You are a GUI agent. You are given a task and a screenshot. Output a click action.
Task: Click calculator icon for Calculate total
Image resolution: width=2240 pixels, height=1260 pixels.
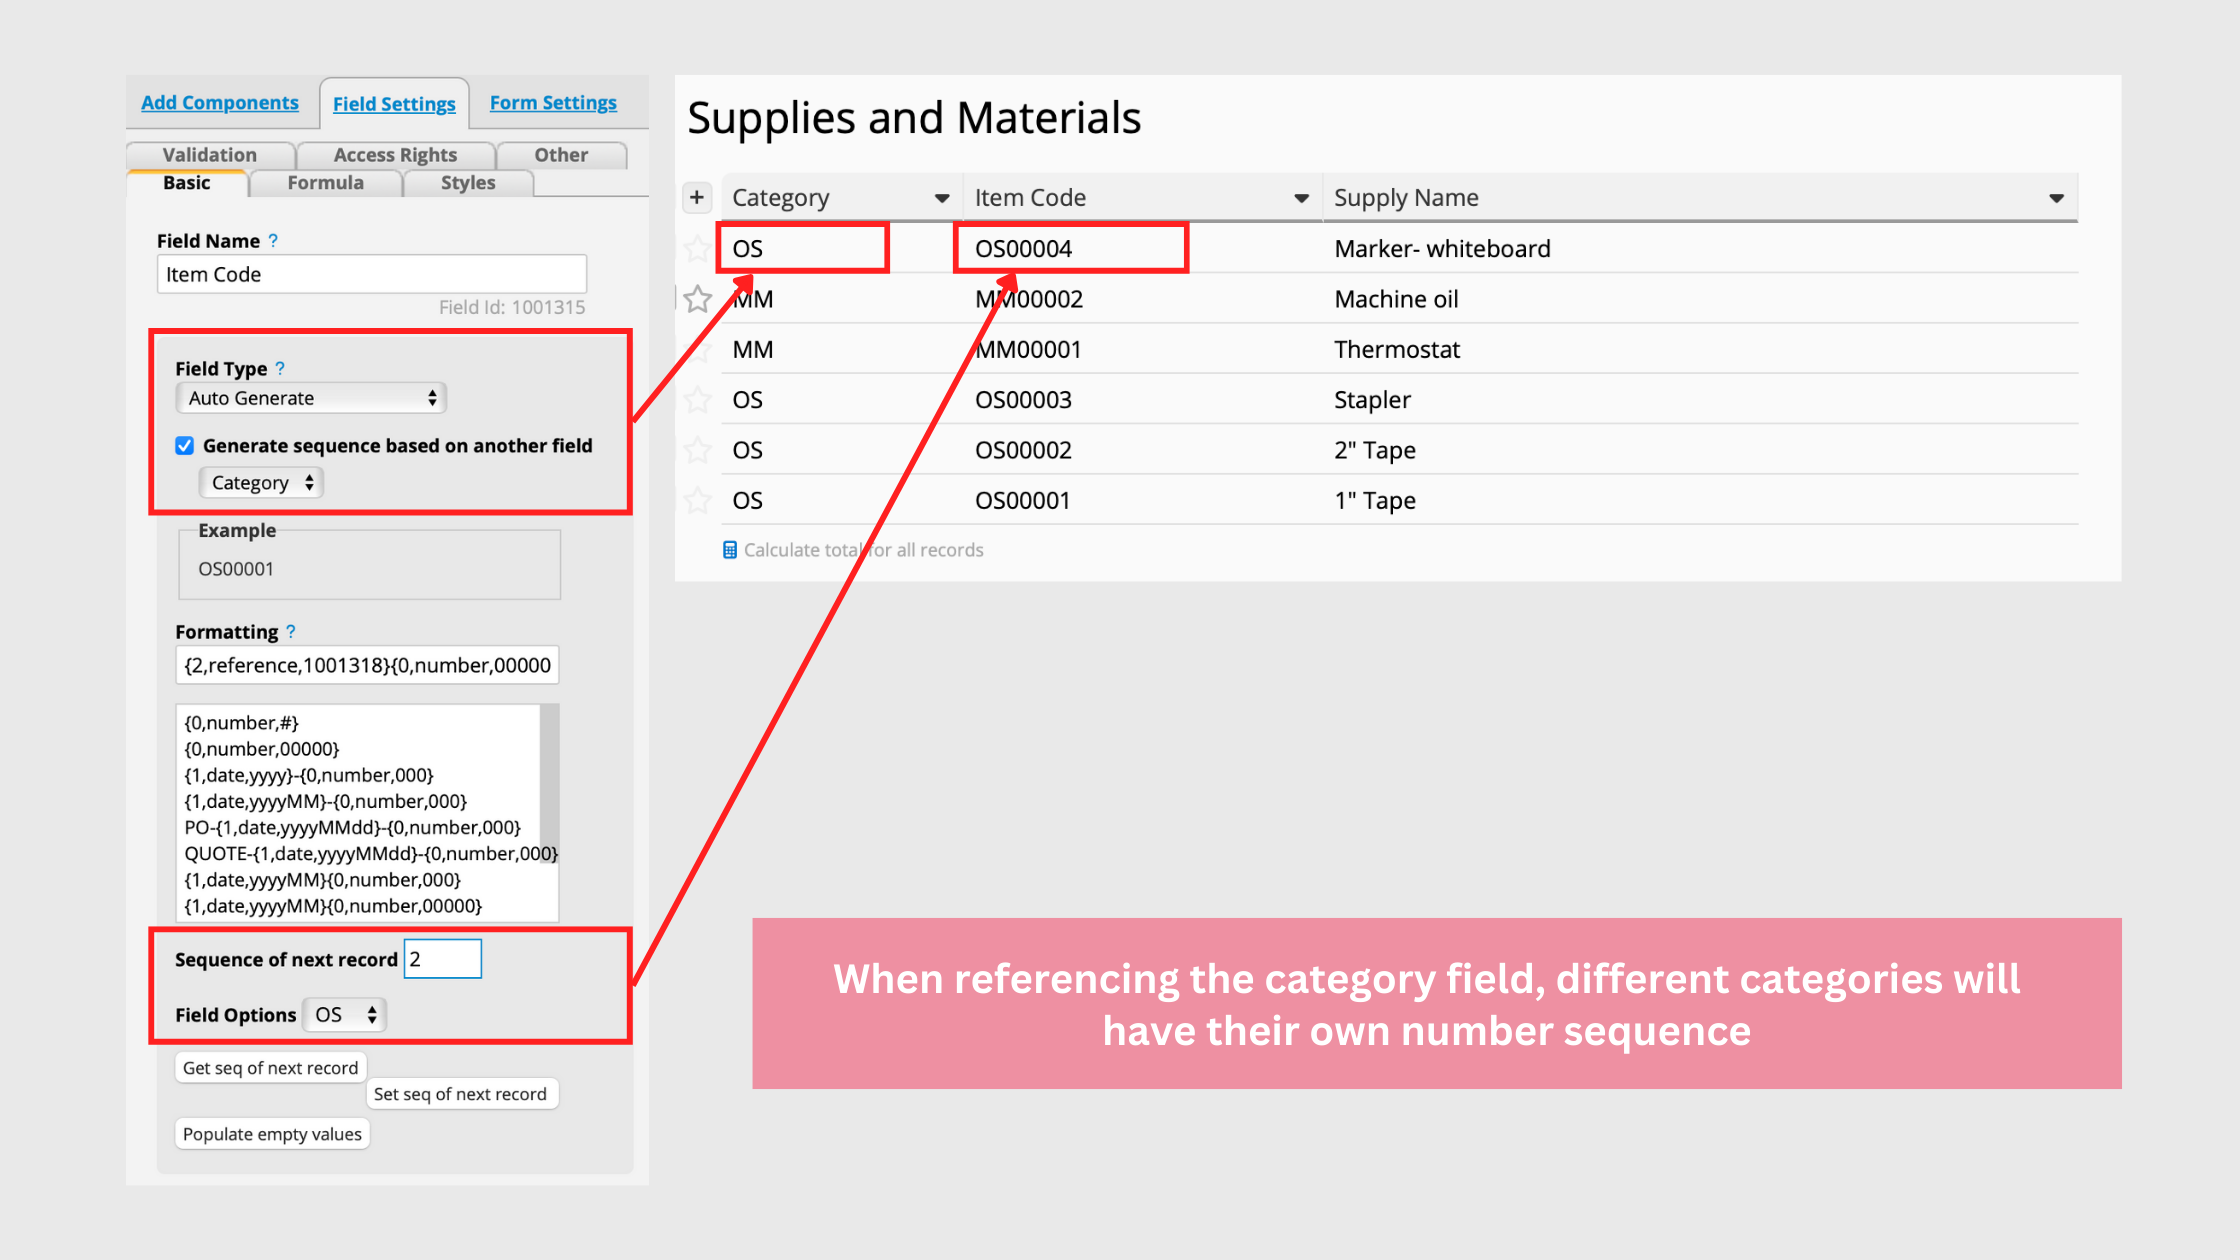tap(730, 550)
